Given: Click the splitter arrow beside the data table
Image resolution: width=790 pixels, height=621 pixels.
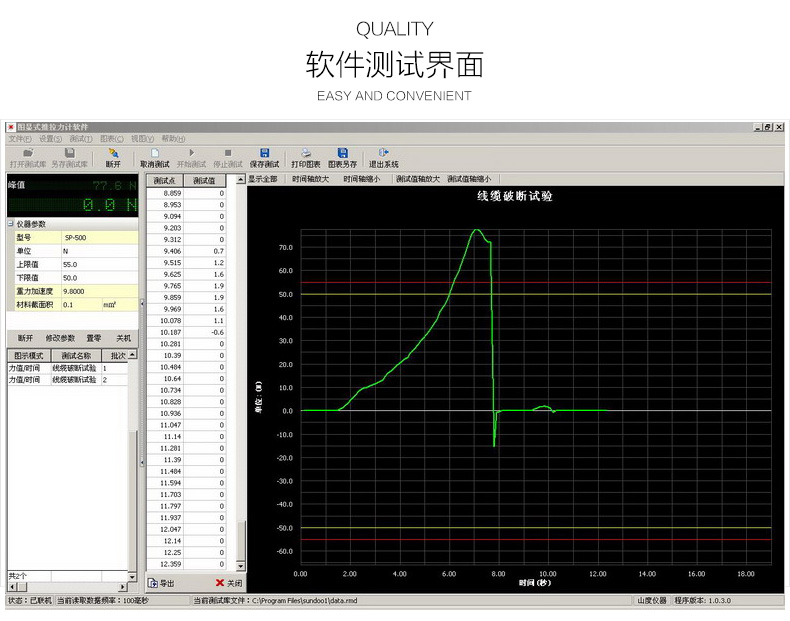Looking at the screenshot, I should (141, 303).
